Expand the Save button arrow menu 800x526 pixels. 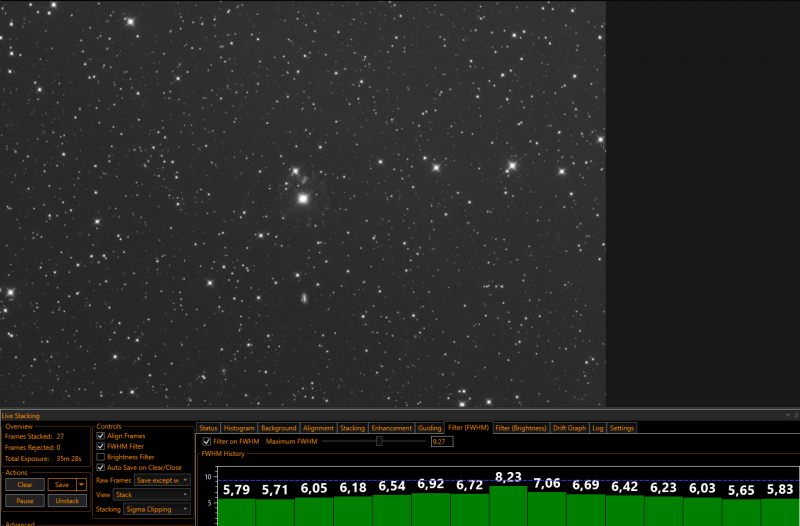81,485
